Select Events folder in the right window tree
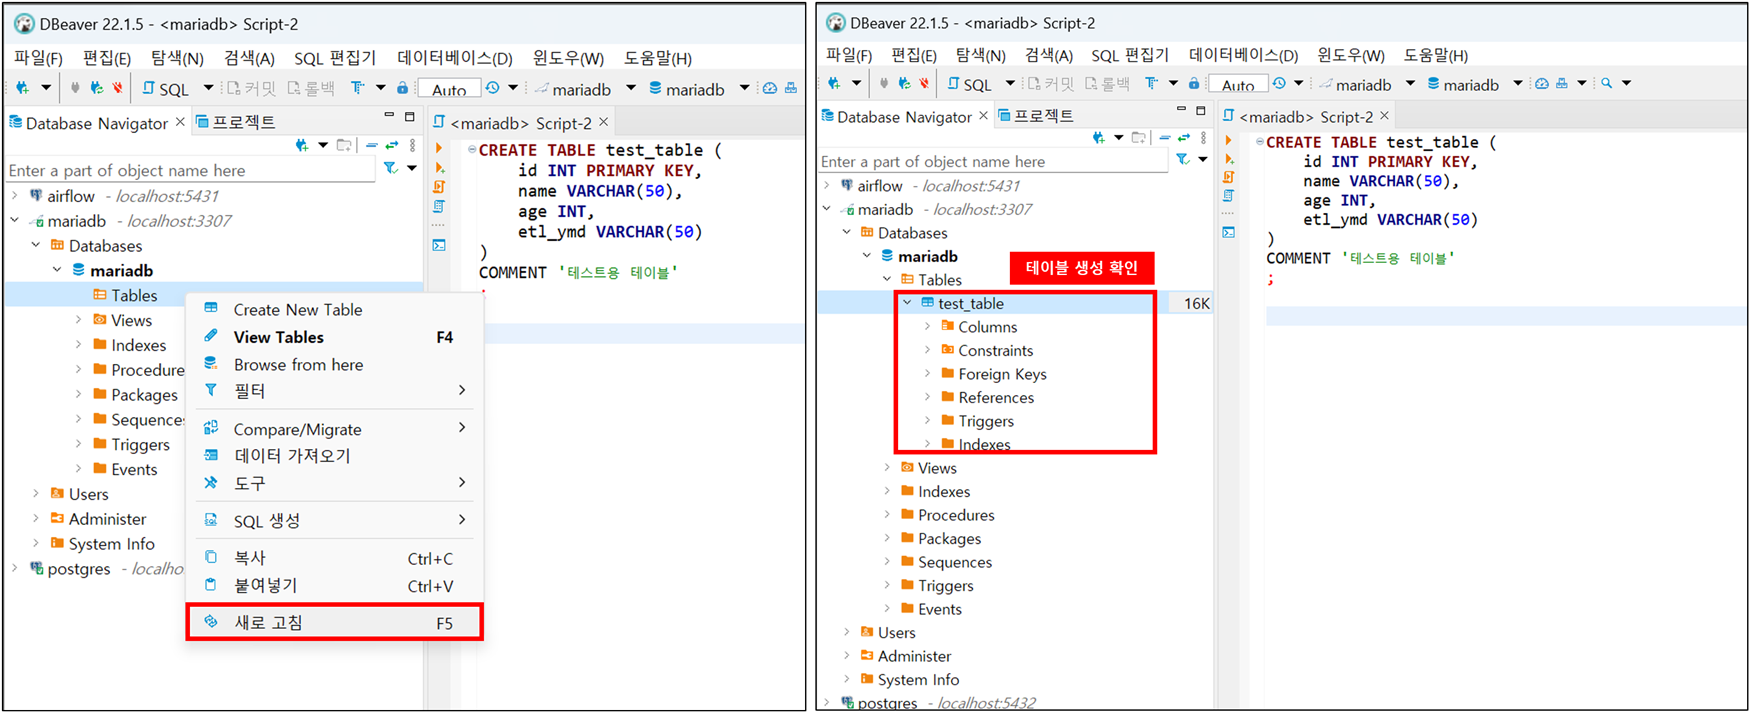 [931, 609]
